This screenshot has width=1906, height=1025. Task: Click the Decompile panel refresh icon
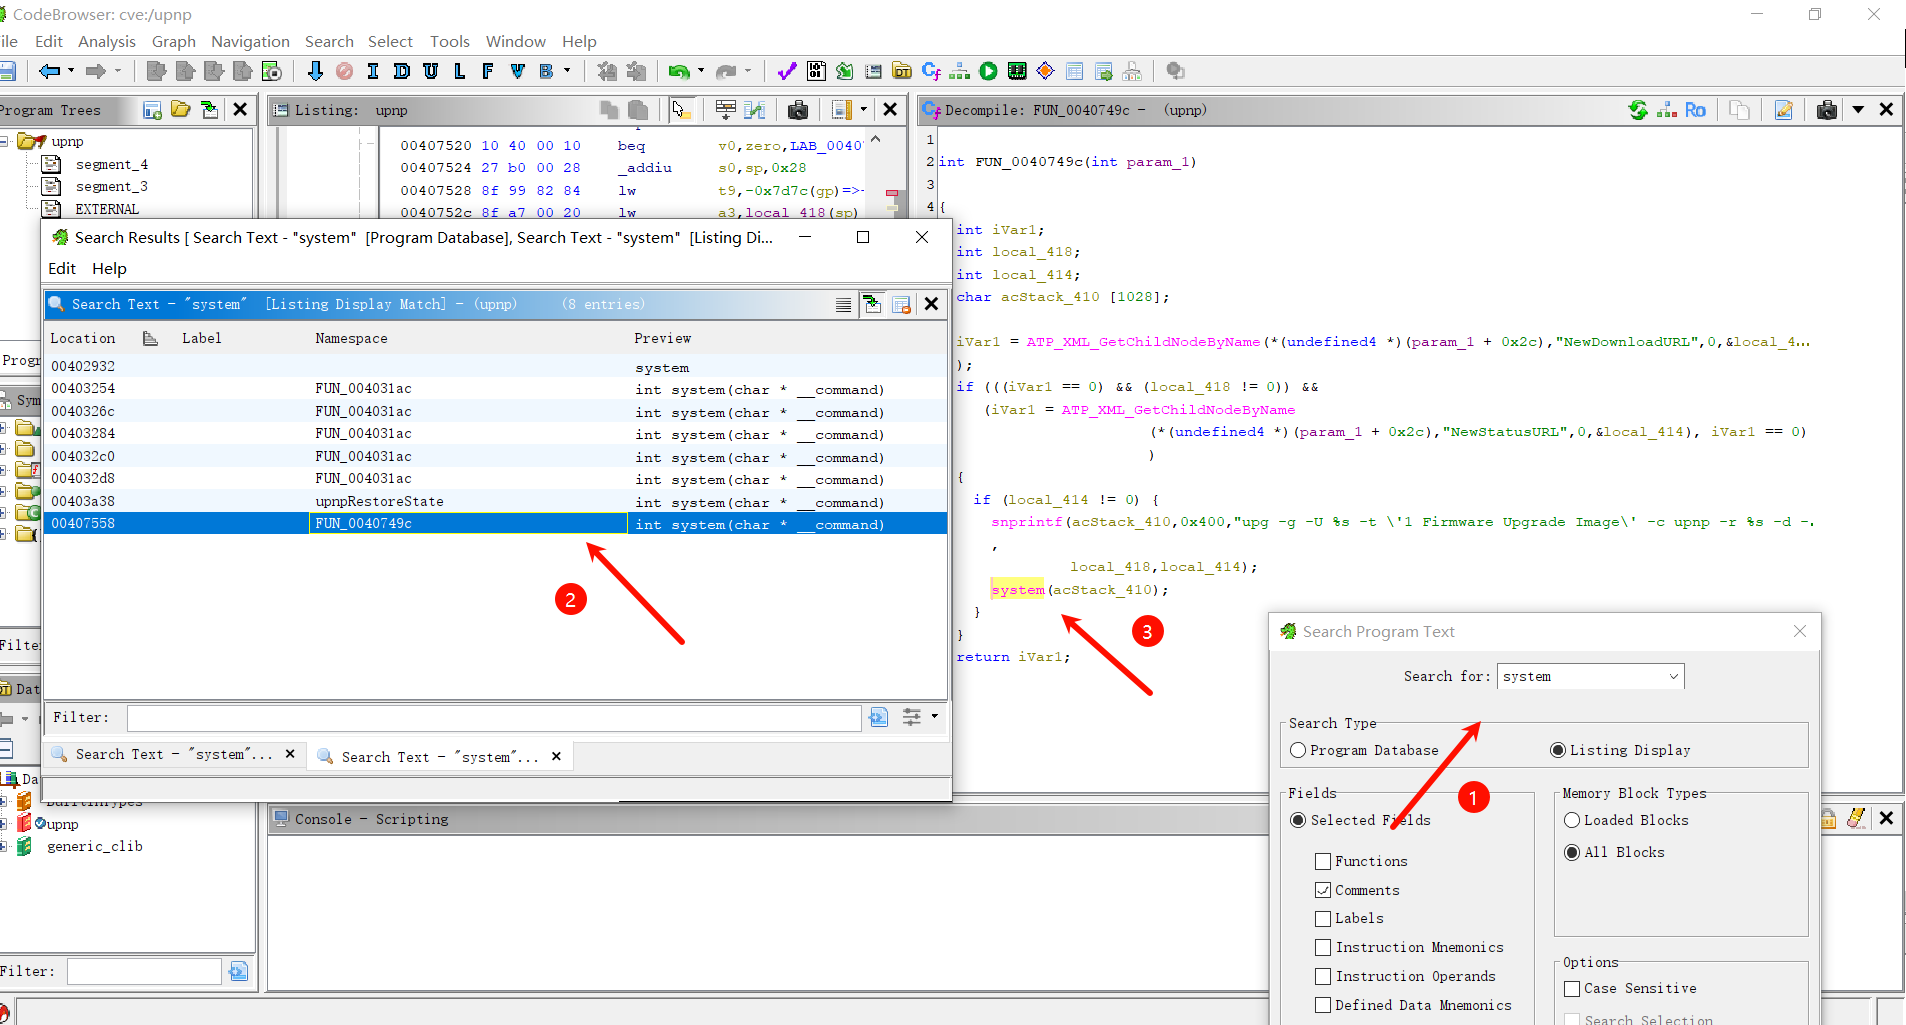(x=1638, y=110)
